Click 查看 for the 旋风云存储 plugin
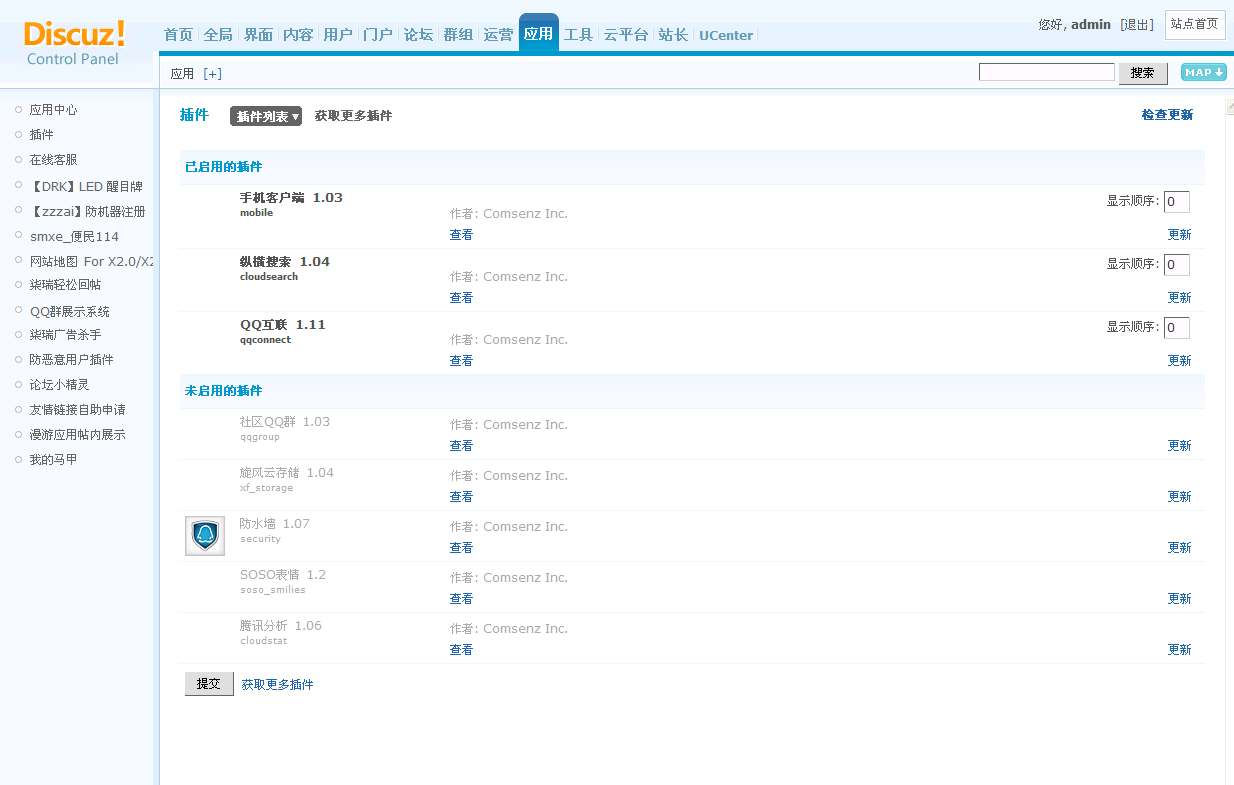Image resolution: width=1234 pixels, height=785 pixels. point(461,497)
